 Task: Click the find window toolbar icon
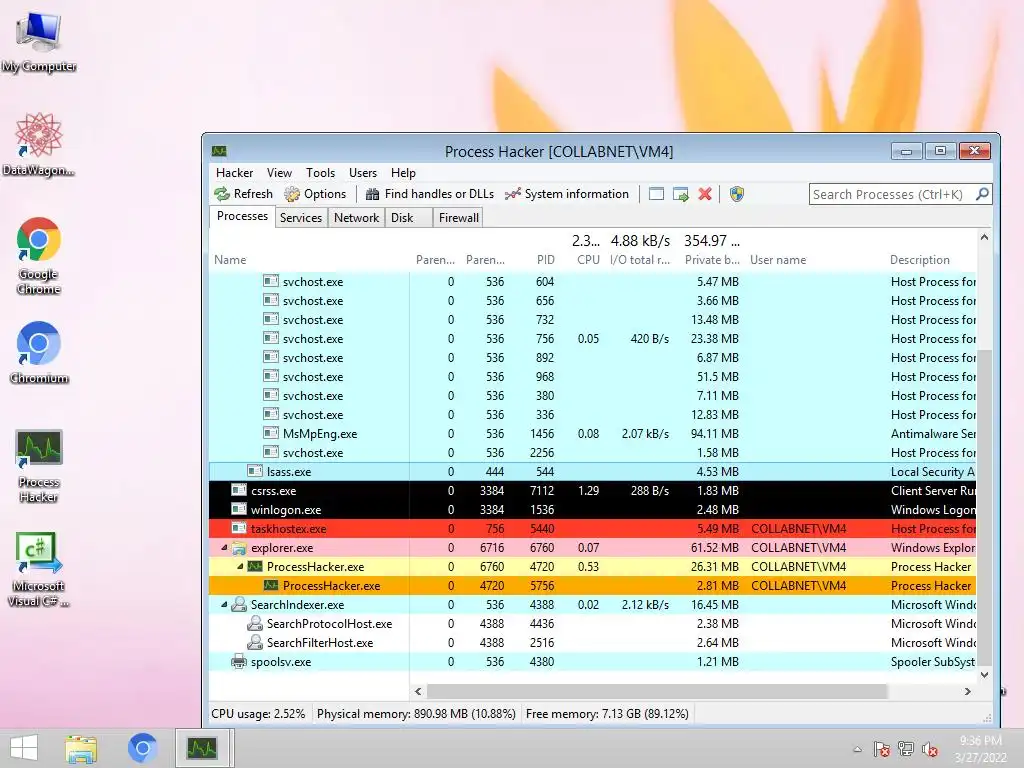[656, 194]
